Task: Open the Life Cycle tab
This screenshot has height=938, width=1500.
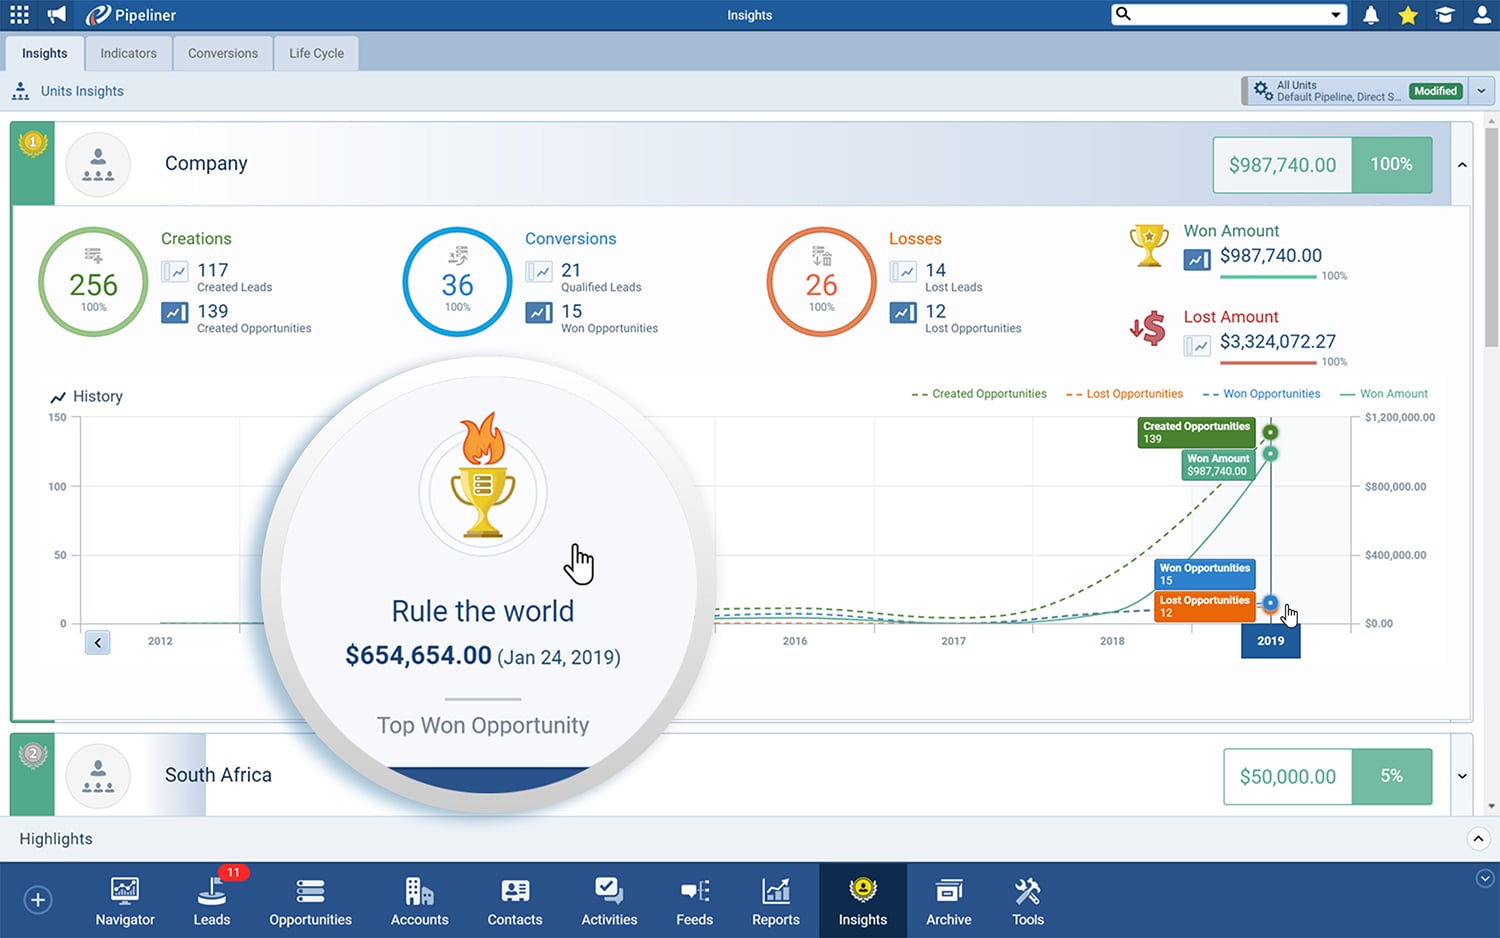Action: click(x=316, y=53)
